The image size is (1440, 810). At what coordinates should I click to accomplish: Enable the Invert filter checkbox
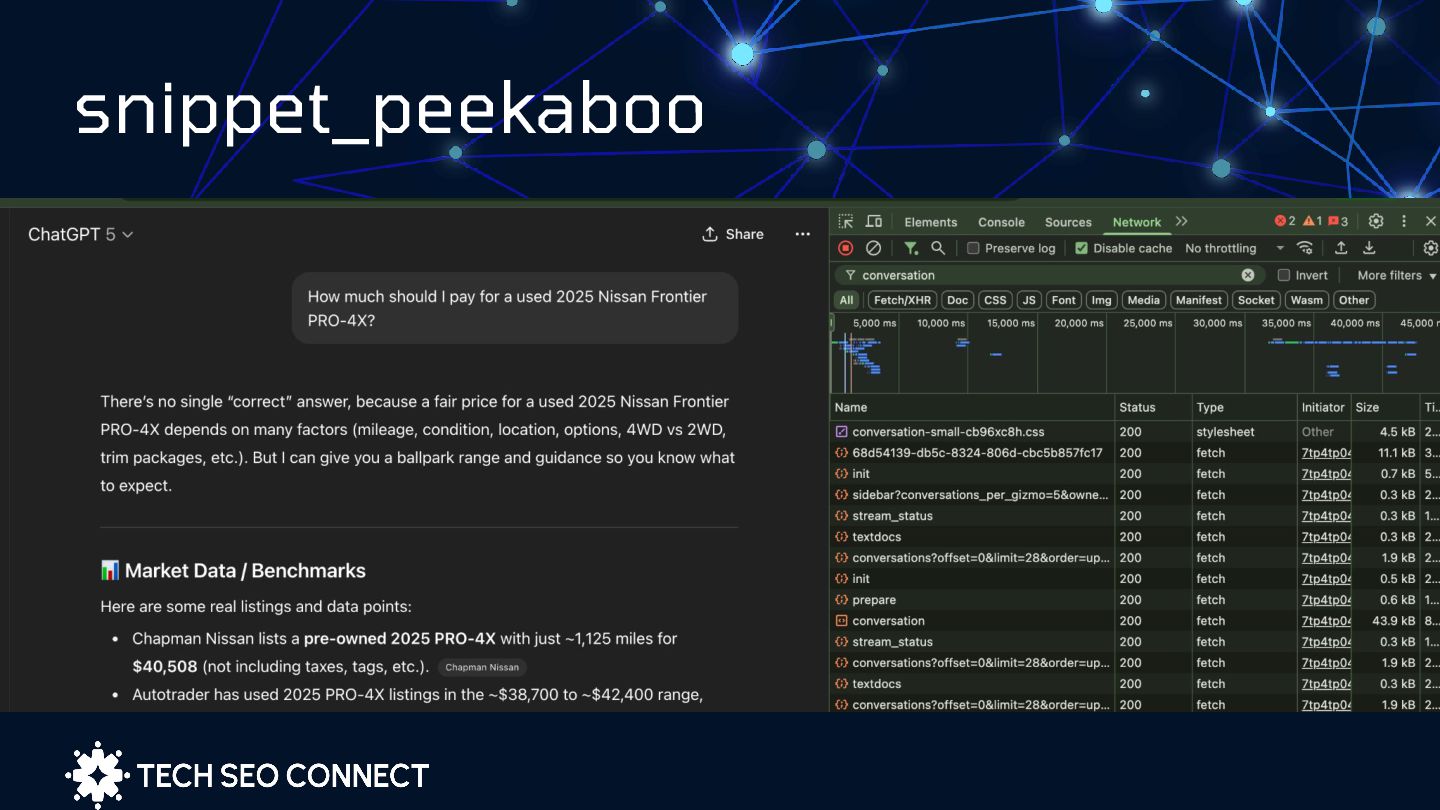point(1284,275)
